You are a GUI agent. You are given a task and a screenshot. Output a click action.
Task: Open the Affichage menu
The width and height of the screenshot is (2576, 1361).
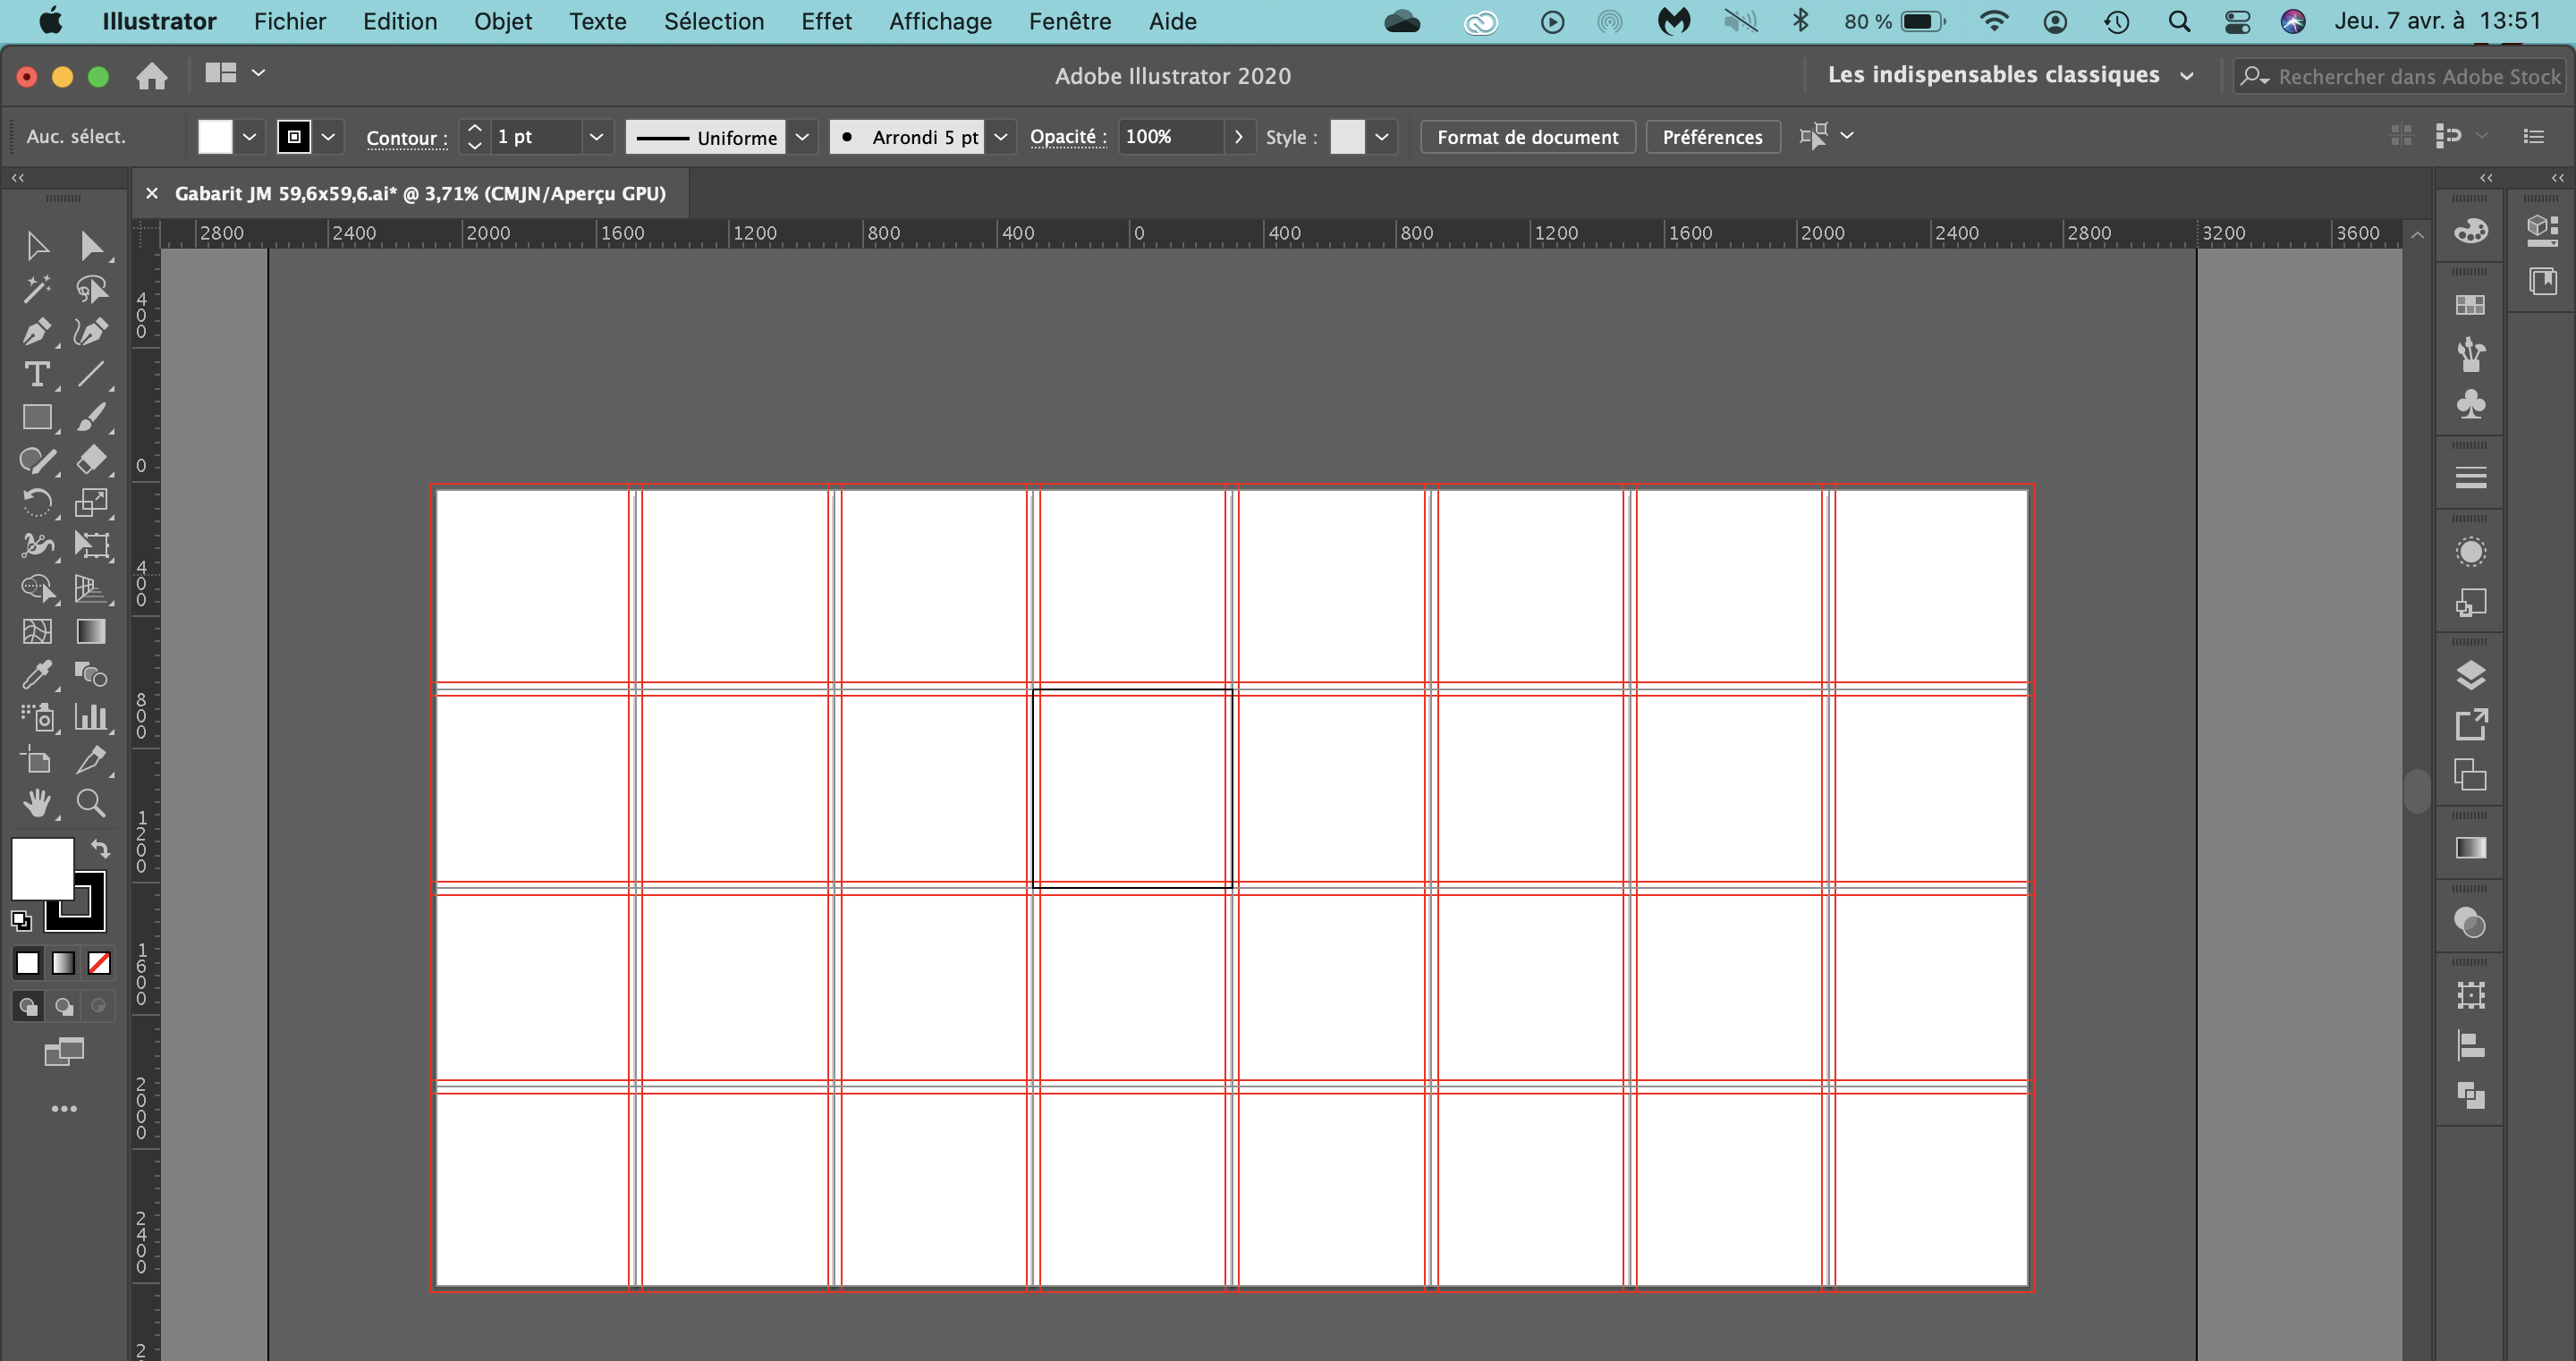[940, 21]
